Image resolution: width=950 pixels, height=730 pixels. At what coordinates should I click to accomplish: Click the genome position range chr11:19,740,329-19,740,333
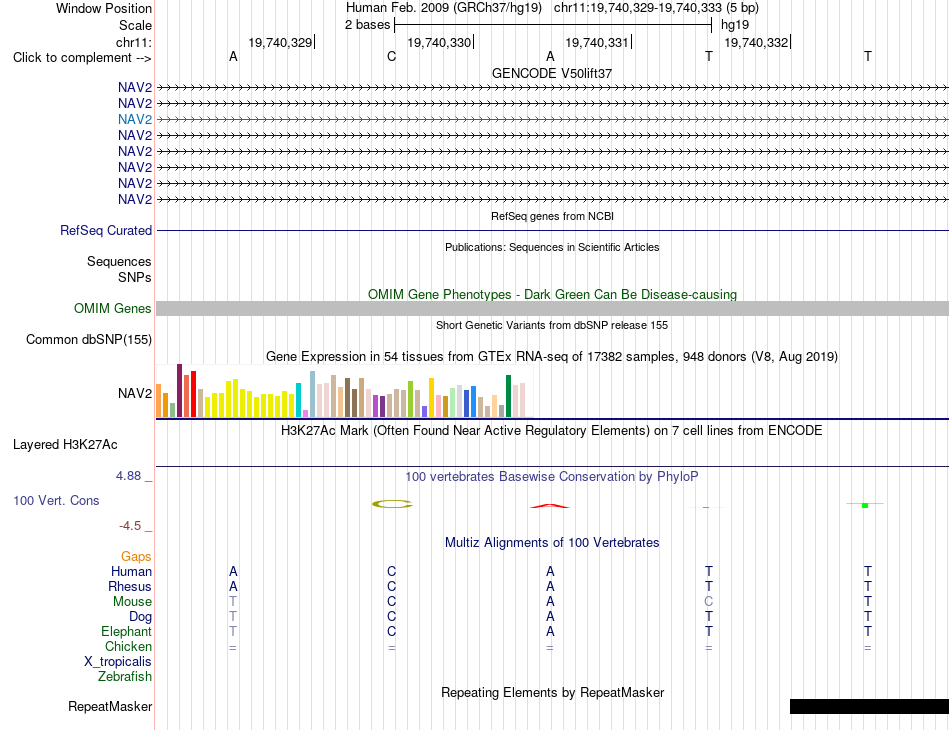(638, 8)
